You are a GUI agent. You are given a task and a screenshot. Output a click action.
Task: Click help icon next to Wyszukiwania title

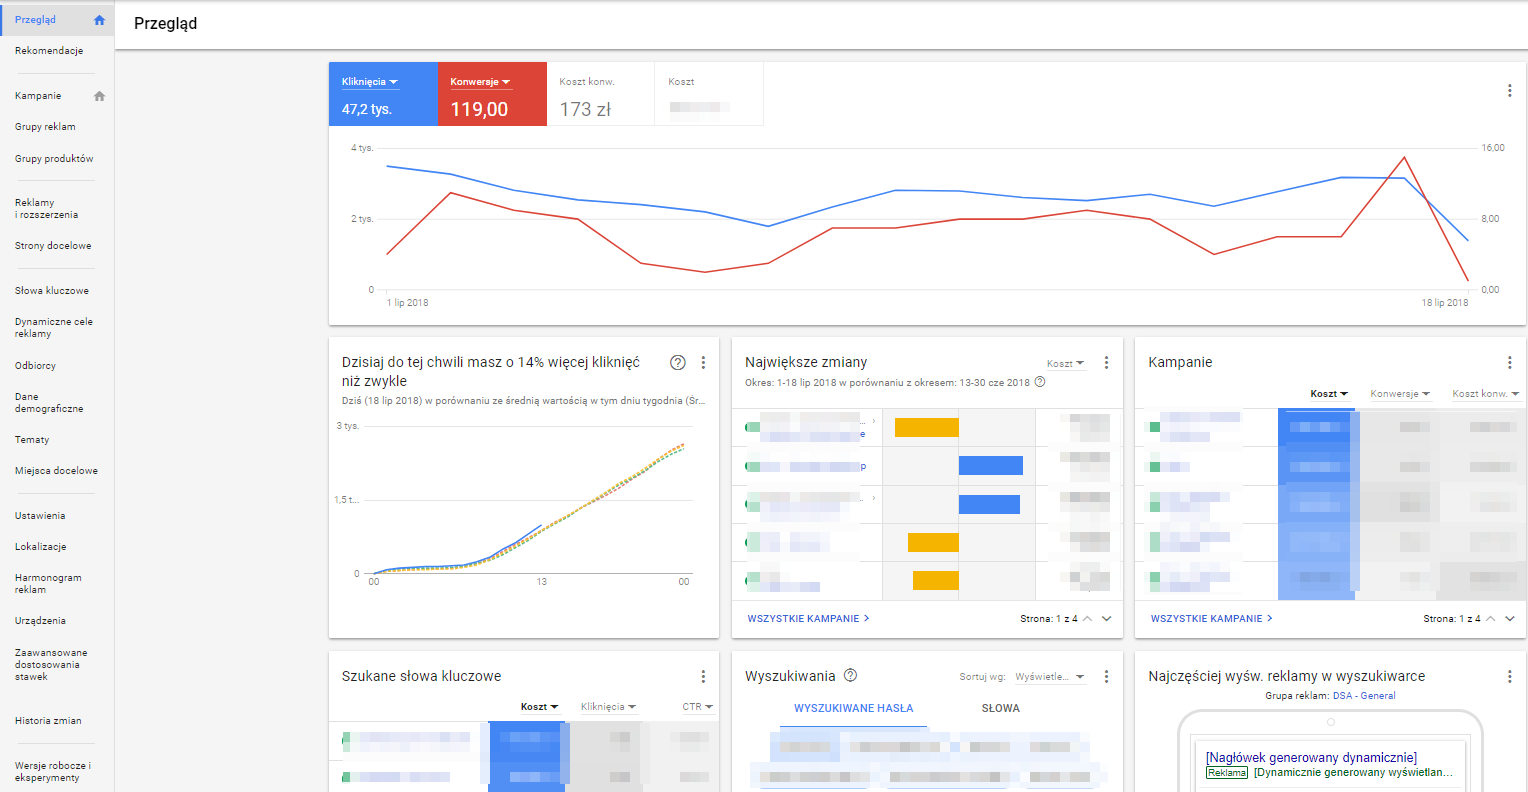coord(850,676)
